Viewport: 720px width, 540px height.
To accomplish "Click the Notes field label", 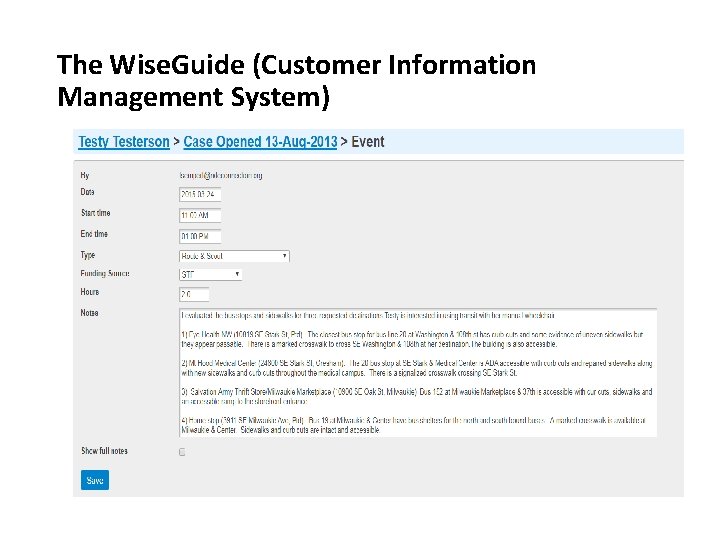I will tap(89, 313).
